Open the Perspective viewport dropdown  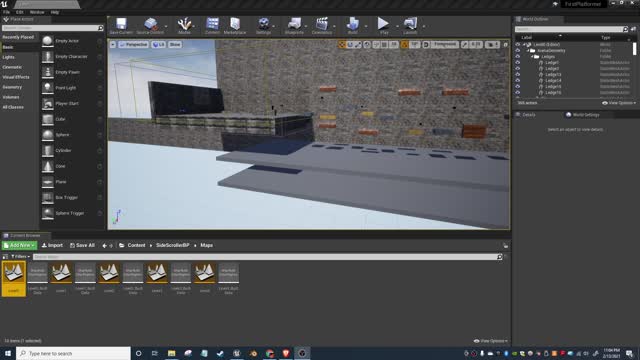(133, 44)
